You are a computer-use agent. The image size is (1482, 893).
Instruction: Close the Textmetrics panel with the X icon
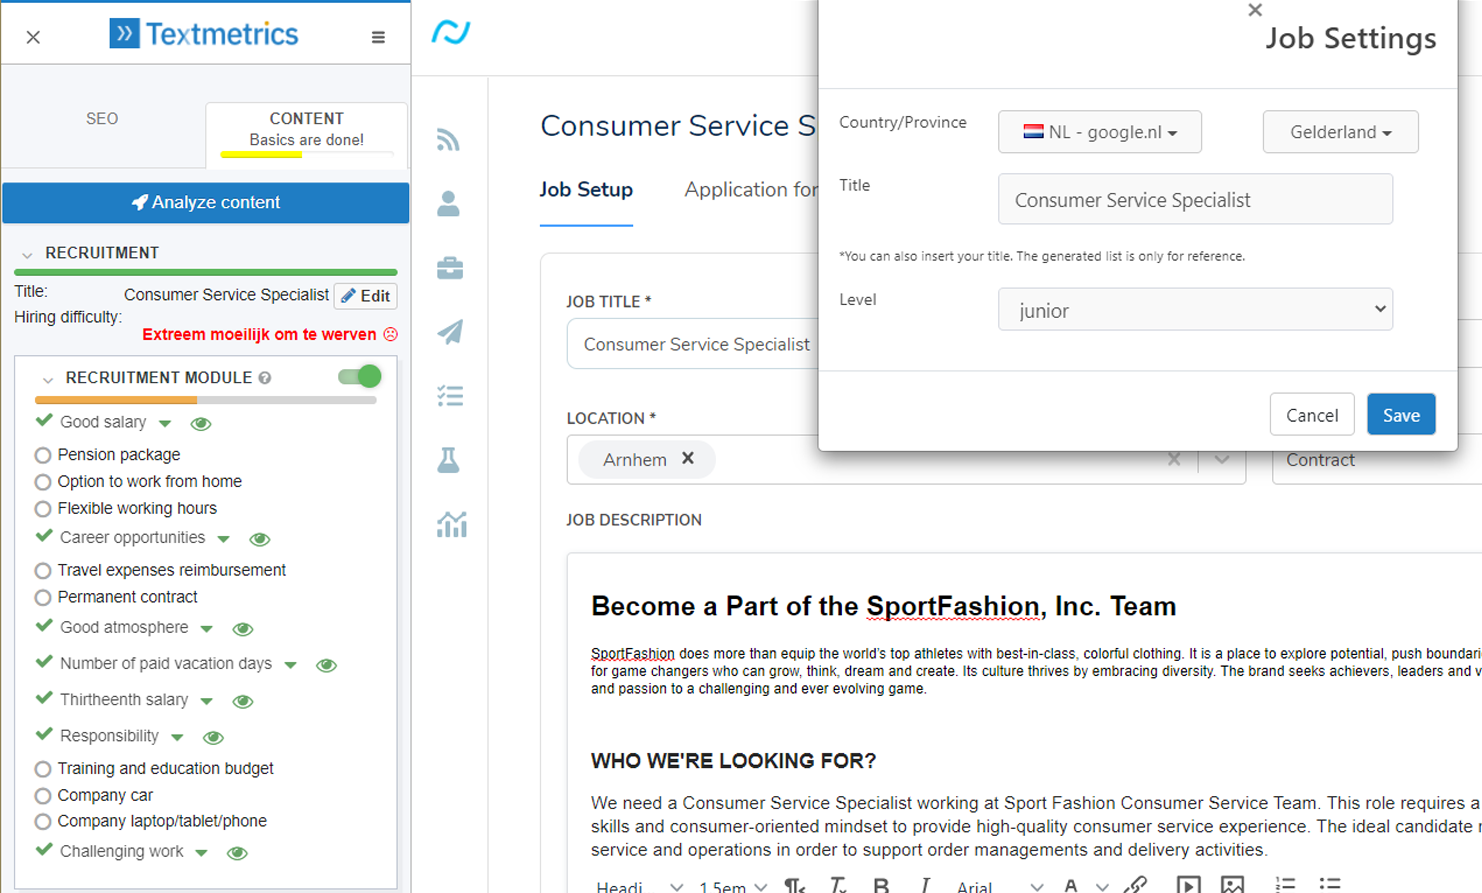[33, 37]
